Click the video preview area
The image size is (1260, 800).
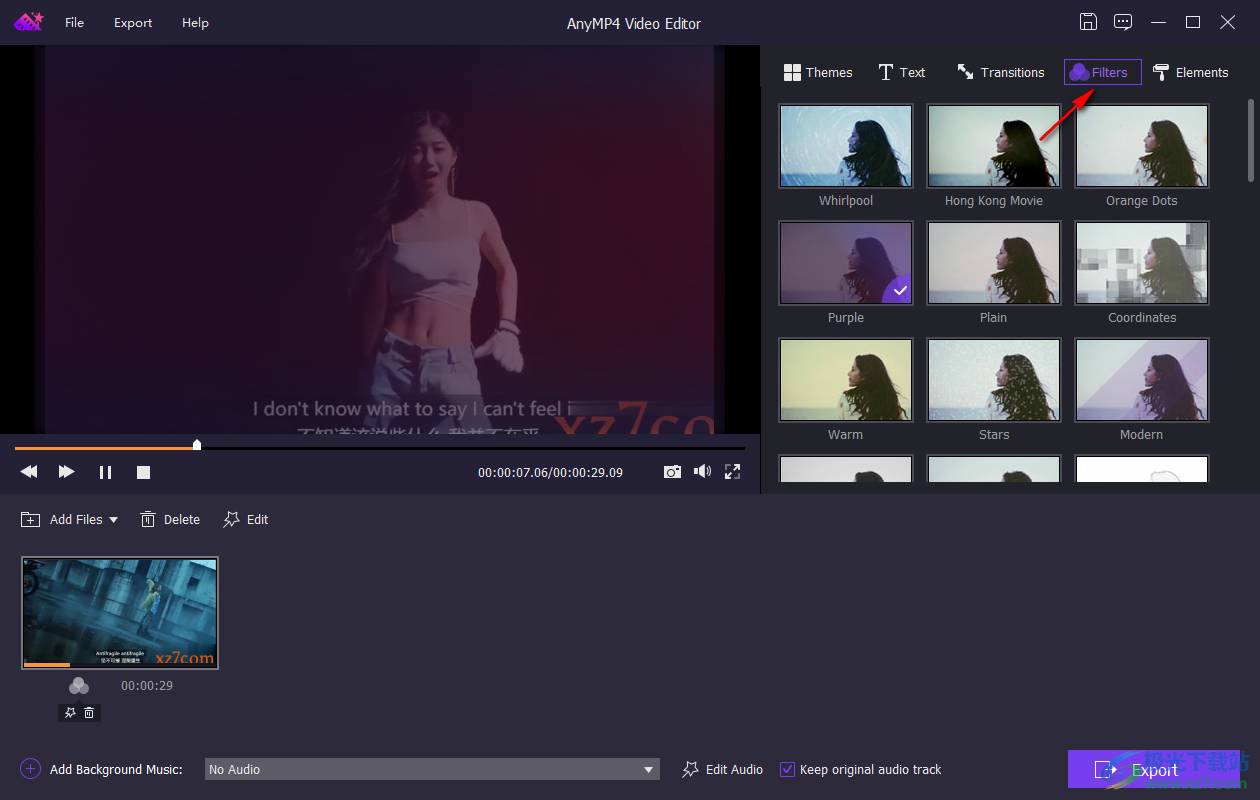pos(380,239)
